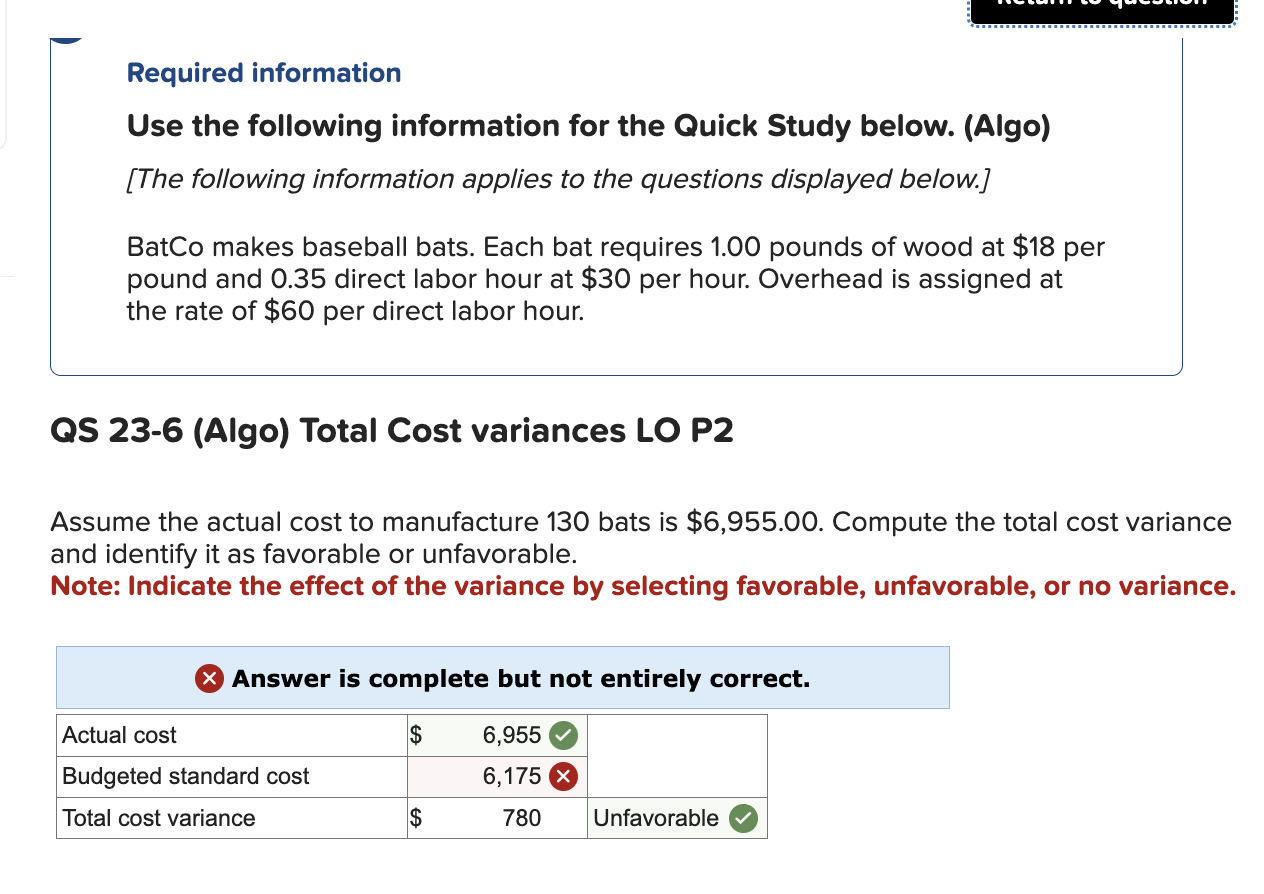Click the red X in the answer status banner
Viewport: 1264px width, 894px height.
click(210, 678)
